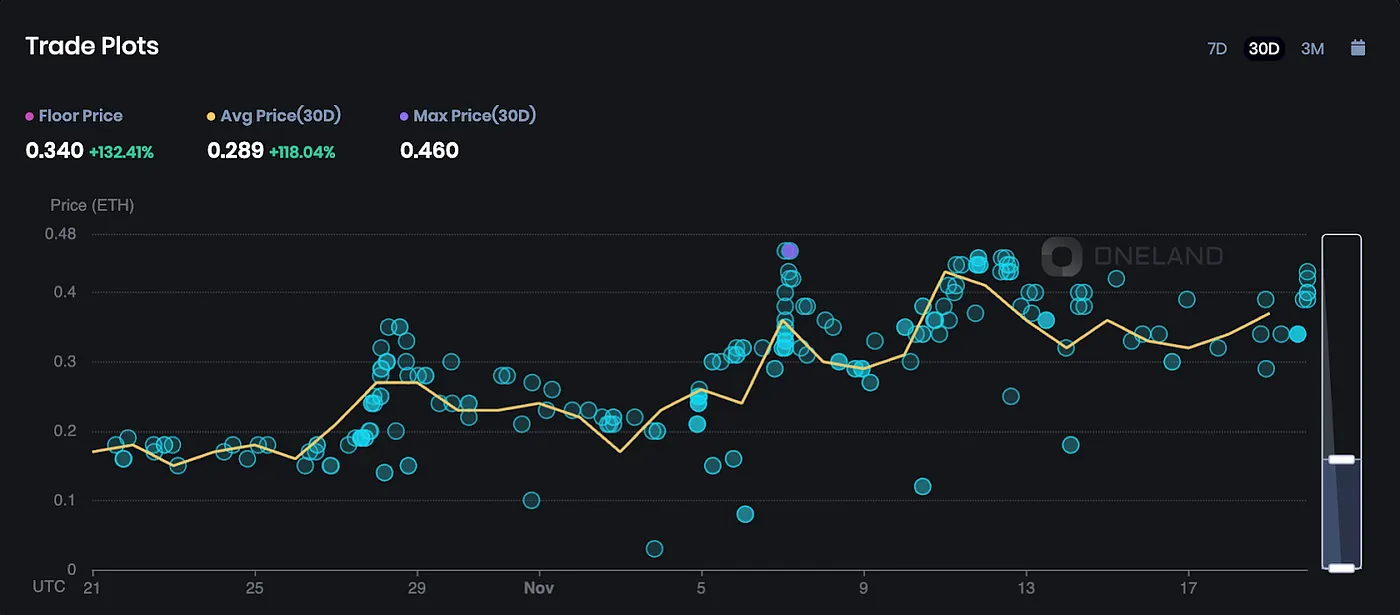The width and height of the screenshot is (1400, 615).
Task: Click the Nov label on the date axis
Action: 539,587
